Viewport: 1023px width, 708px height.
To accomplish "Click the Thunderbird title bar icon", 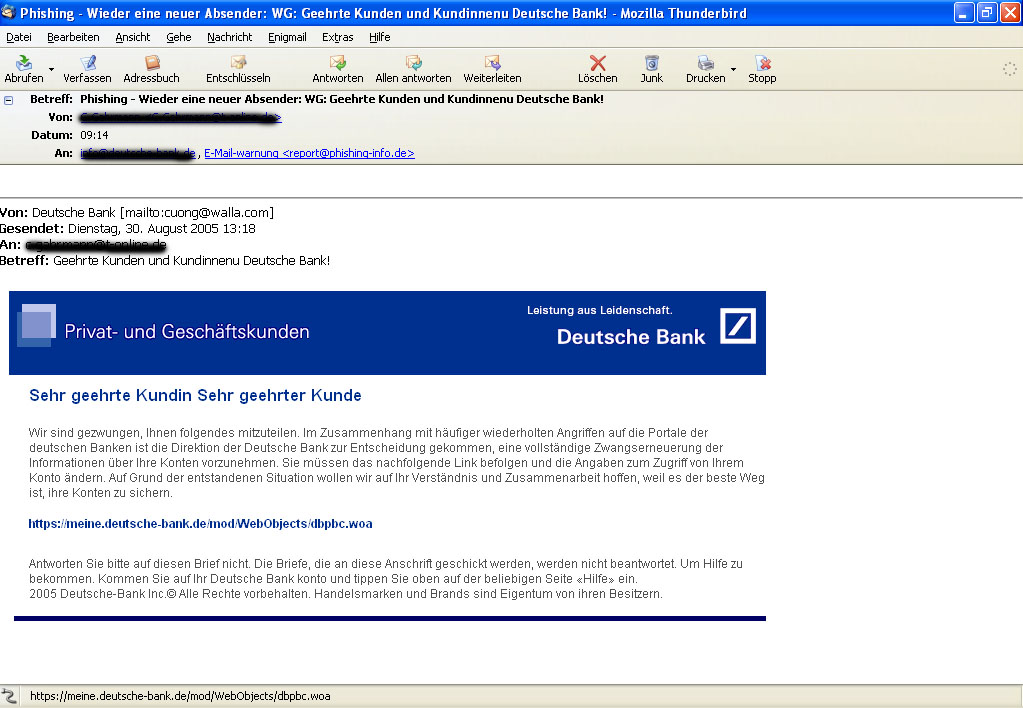I will [9, 12].
